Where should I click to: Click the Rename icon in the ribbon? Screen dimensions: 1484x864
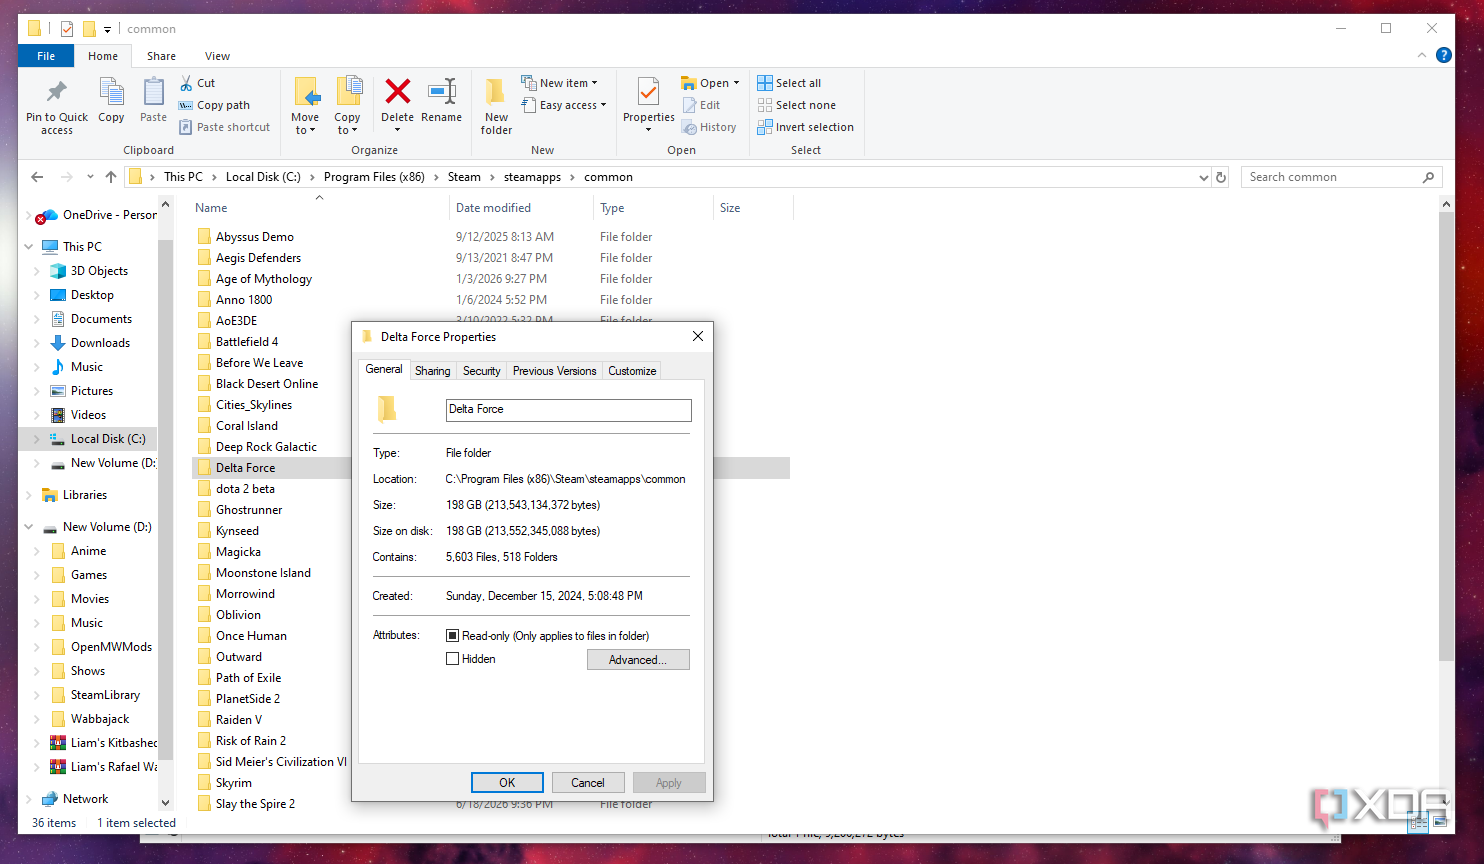click(441, 92)
